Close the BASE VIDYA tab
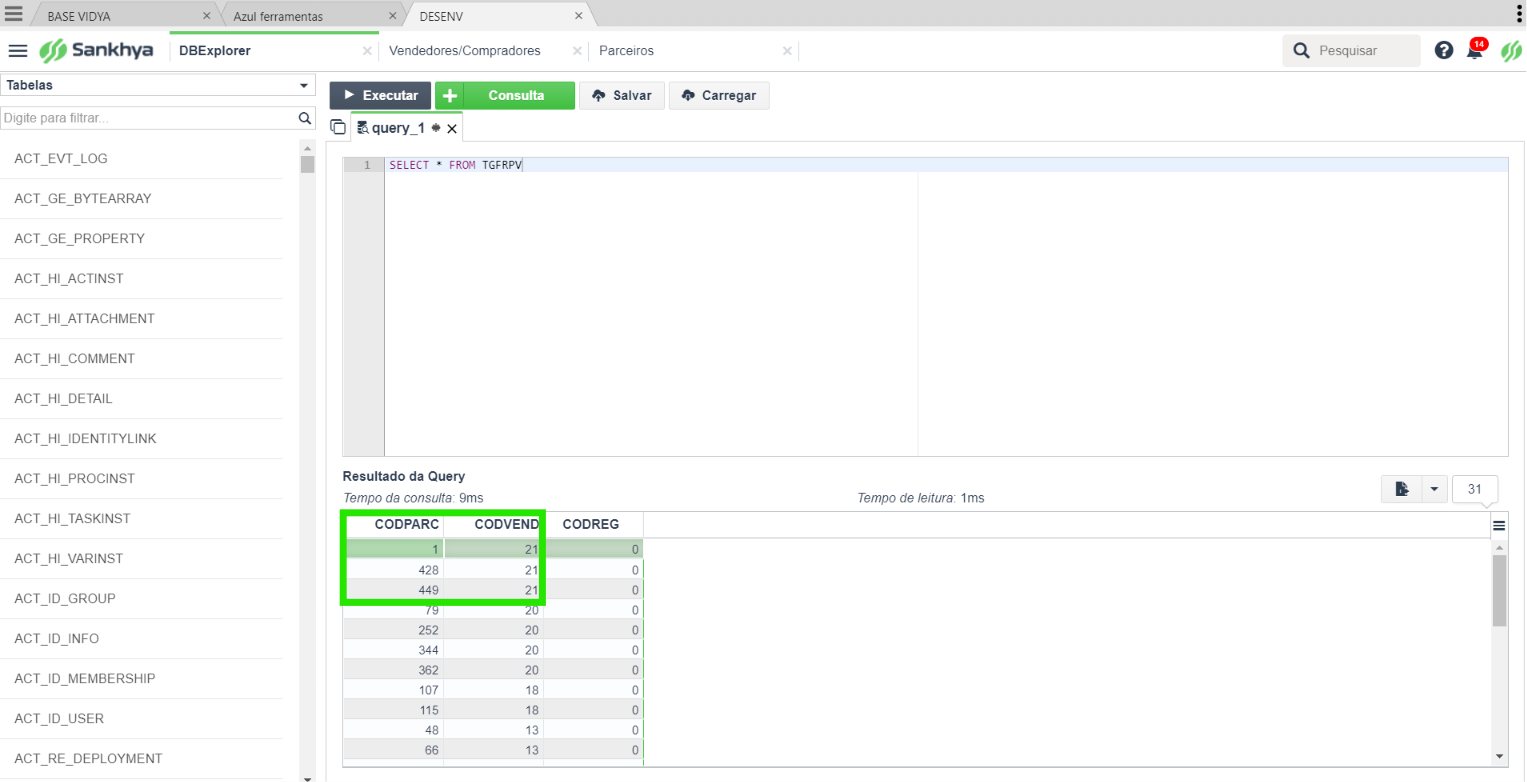This screenshot has height=782, width=1527. tap(206, 16)
